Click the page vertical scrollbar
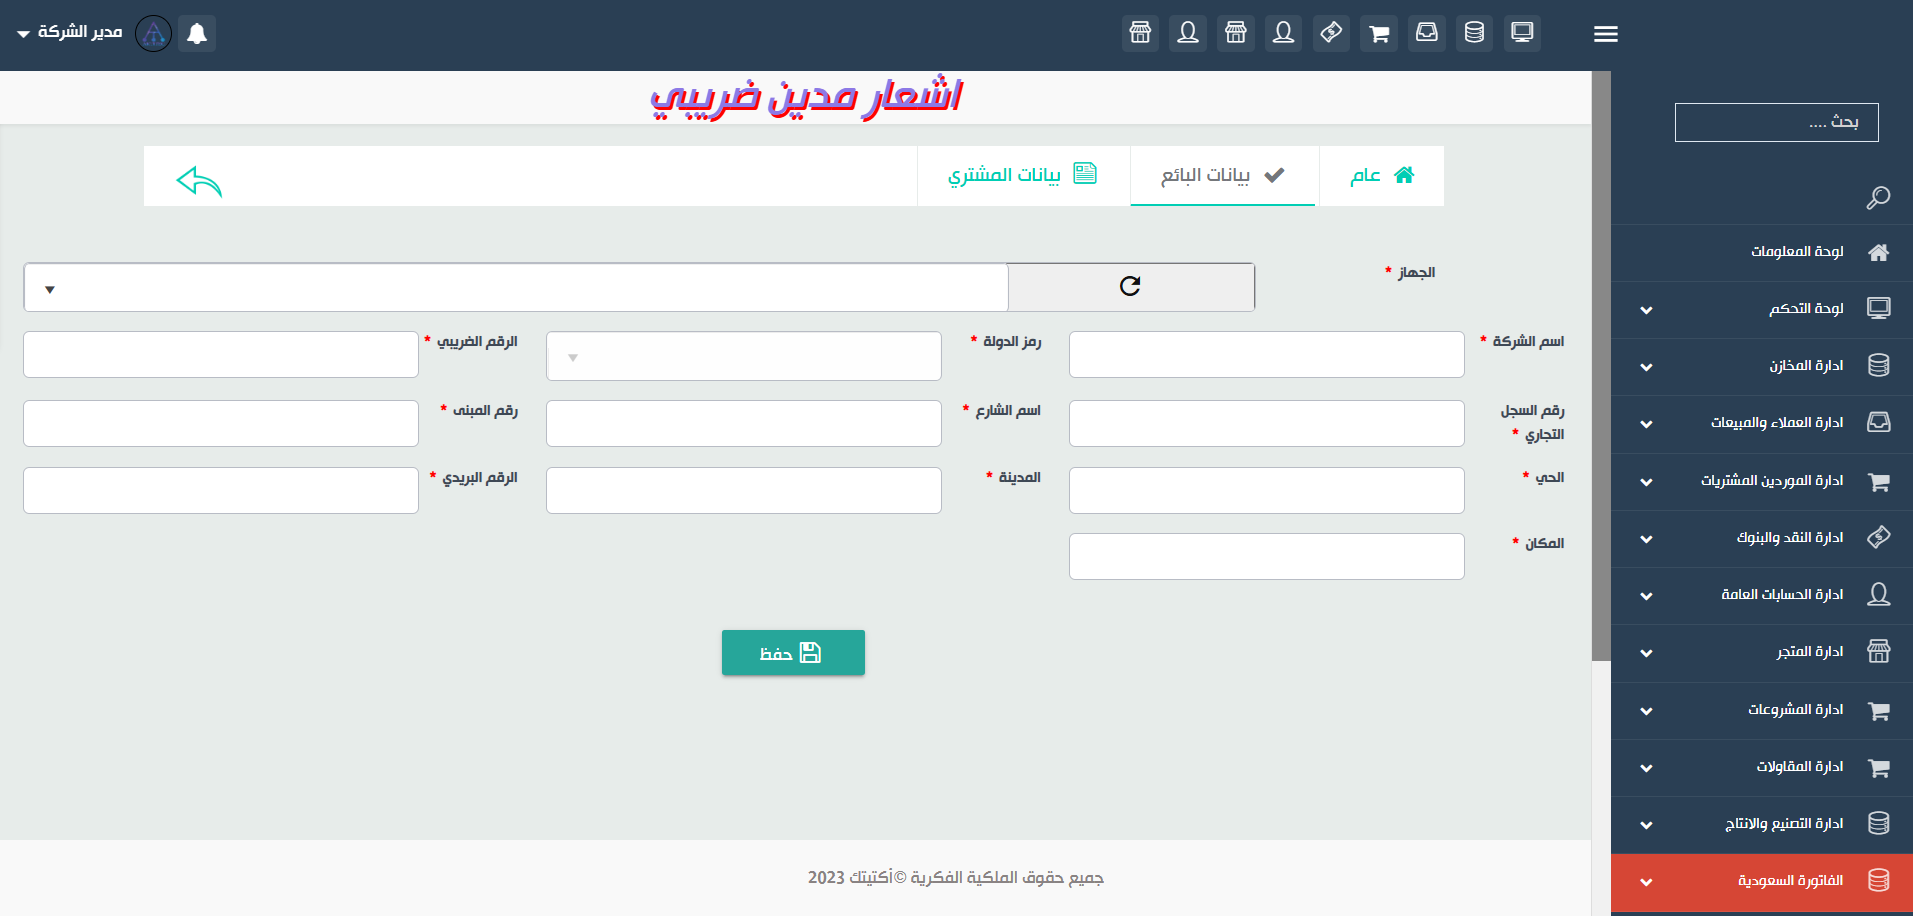 (x=1601, y=366)
